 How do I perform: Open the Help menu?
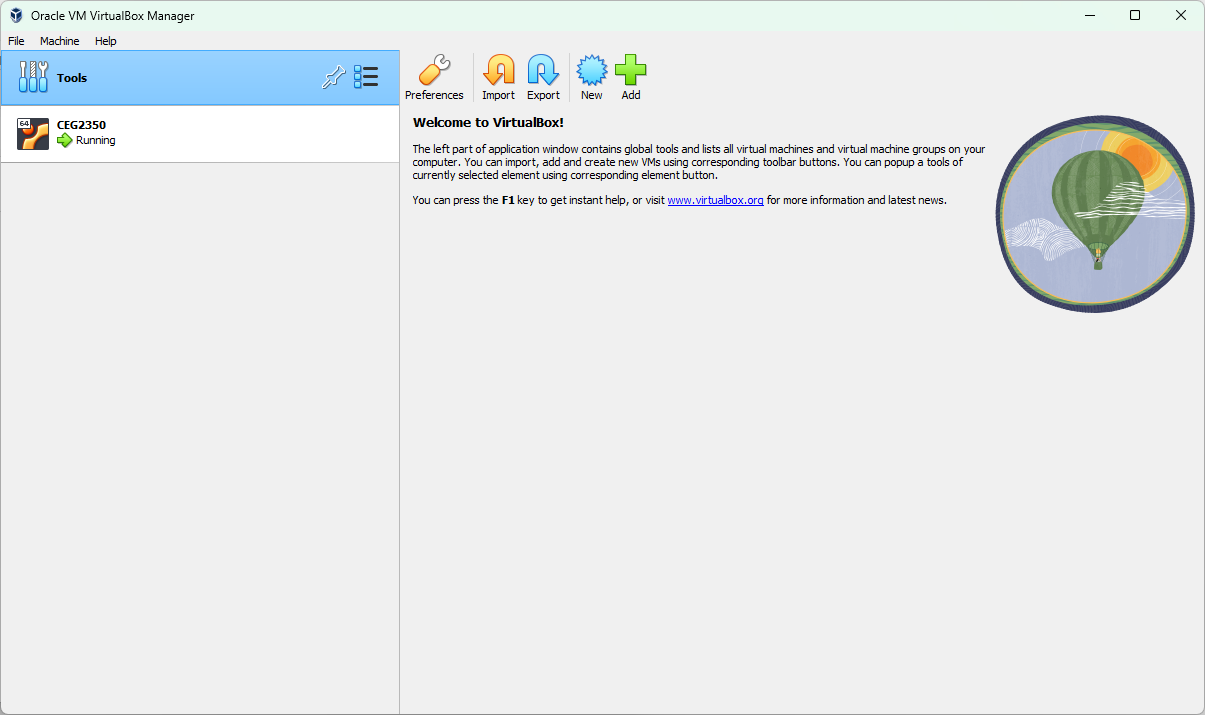click(105, 41)
